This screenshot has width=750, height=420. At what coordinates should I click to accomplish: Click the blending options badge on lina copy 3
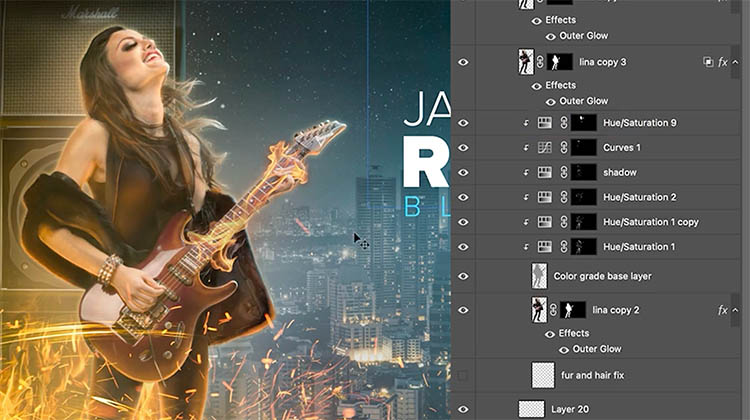(707, 62)
